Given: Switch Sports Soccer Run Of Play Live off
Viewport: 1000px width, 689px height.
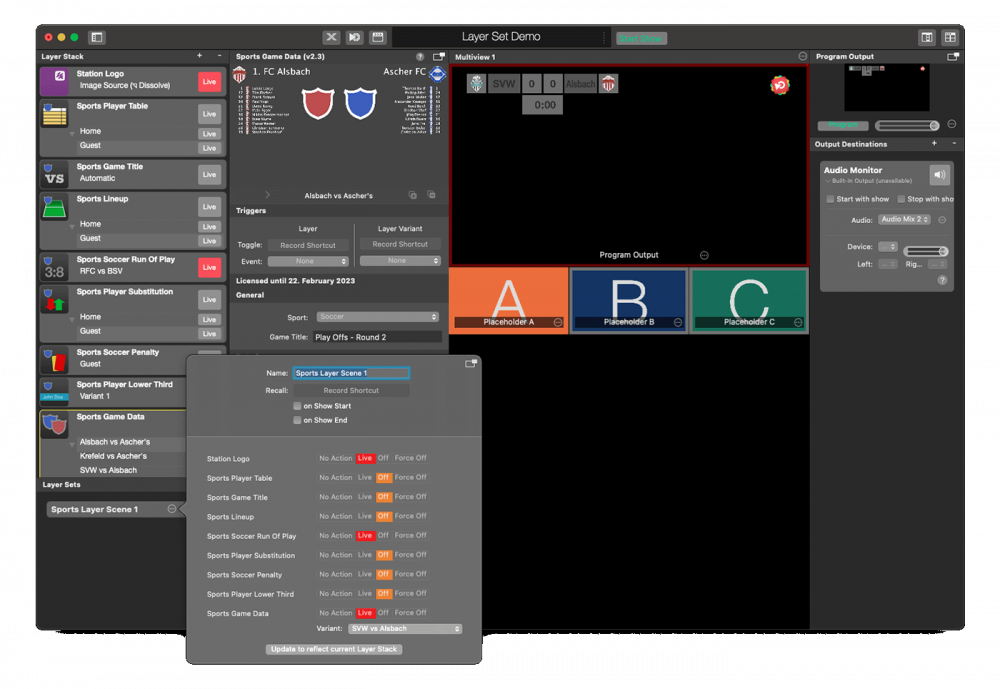Looking at the screenshot, I should [x=209, y=267].
